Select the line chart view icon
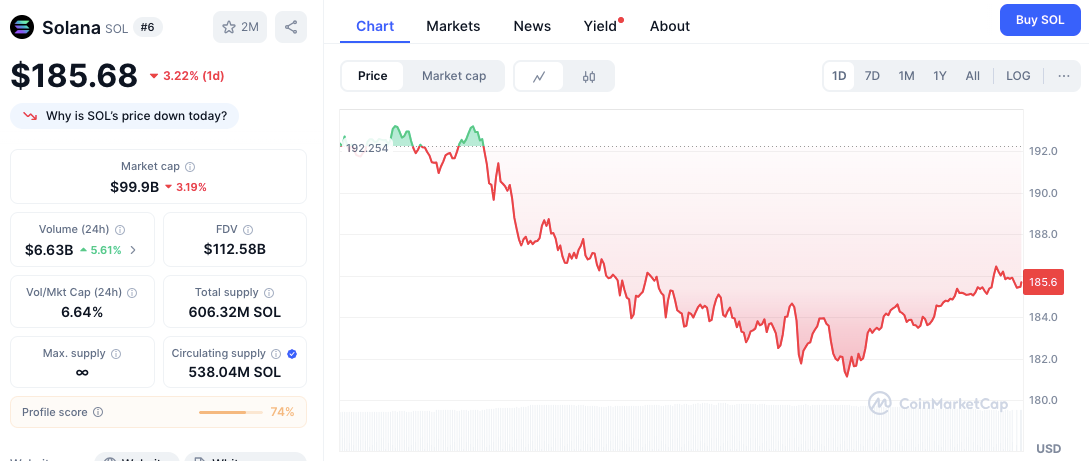The height and width of the screenshot is (461, 1089). coord(539,76)
